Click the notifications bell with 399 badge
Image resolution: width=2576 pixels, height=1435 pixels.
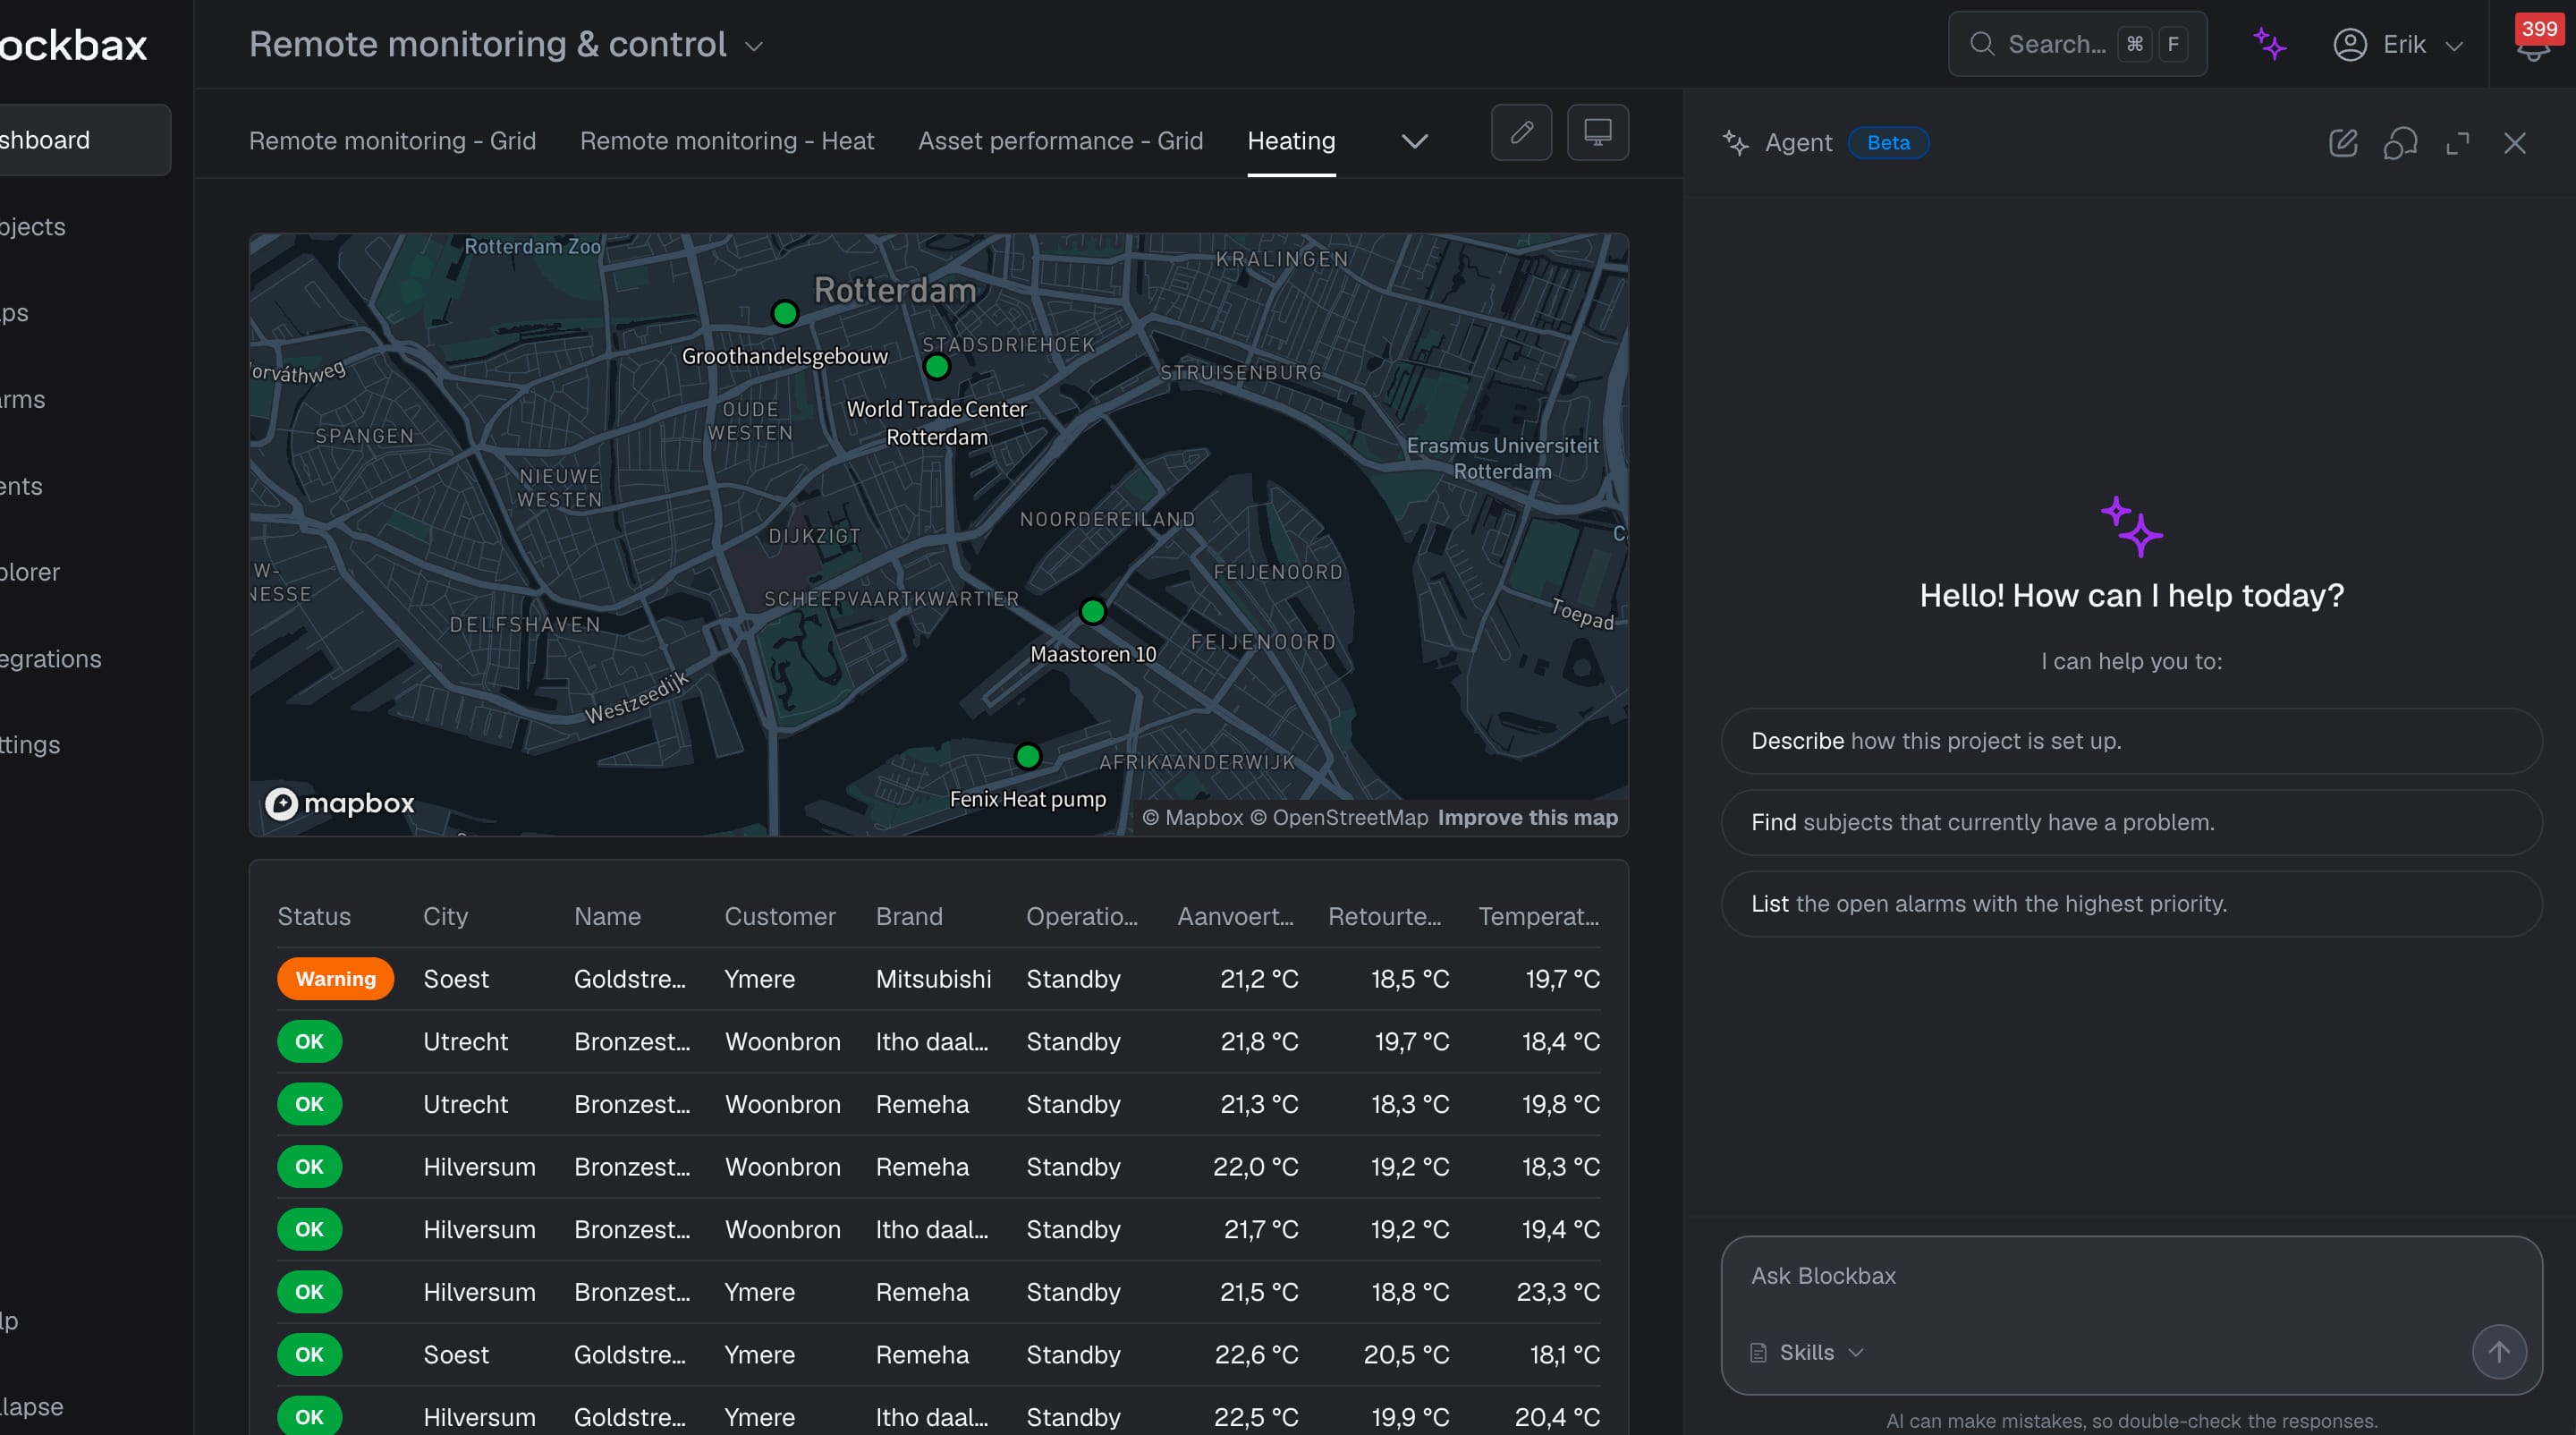point(2532,44)
